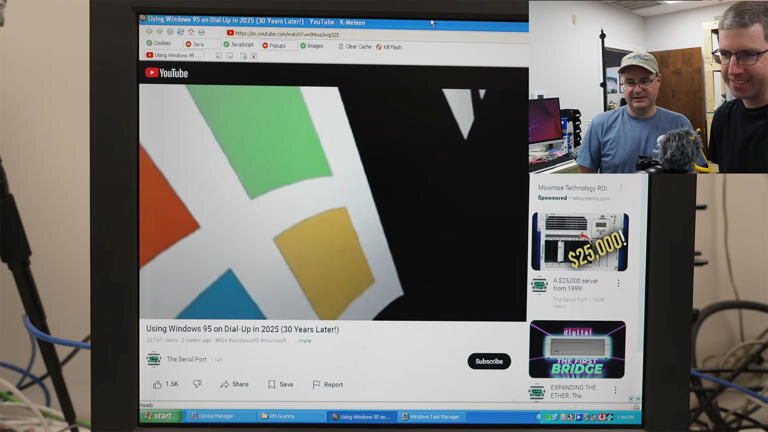
Task: Open a new tab from the tab bar icon
Action: [x=243, y=56]
